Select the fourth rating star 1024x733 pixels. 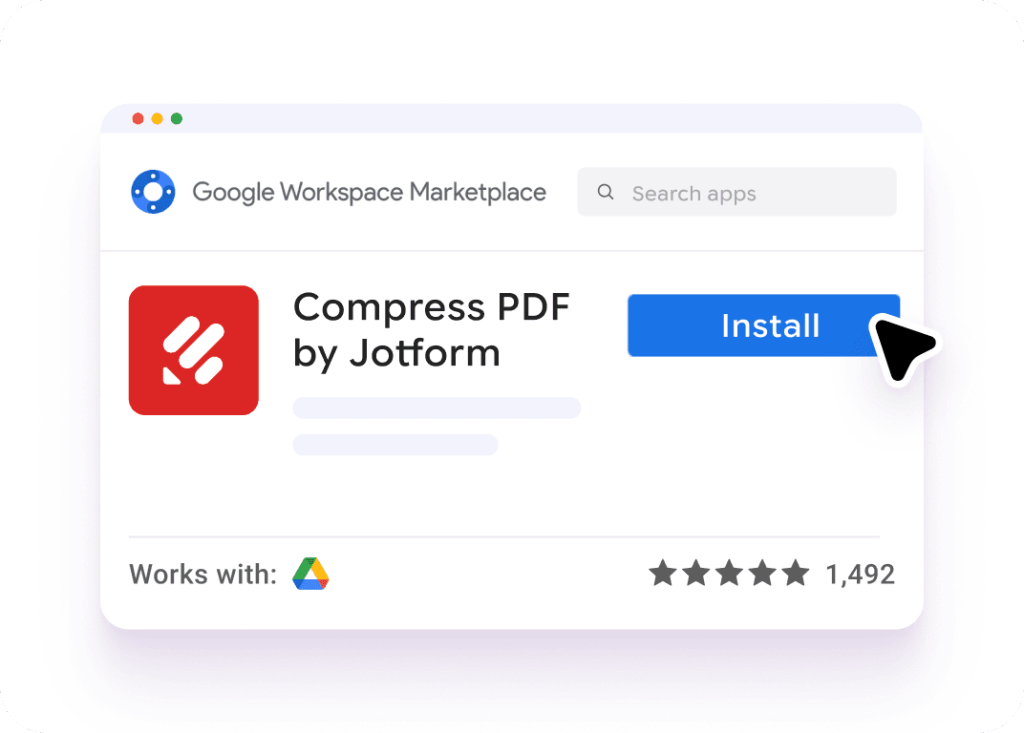(x=762, y=574)
